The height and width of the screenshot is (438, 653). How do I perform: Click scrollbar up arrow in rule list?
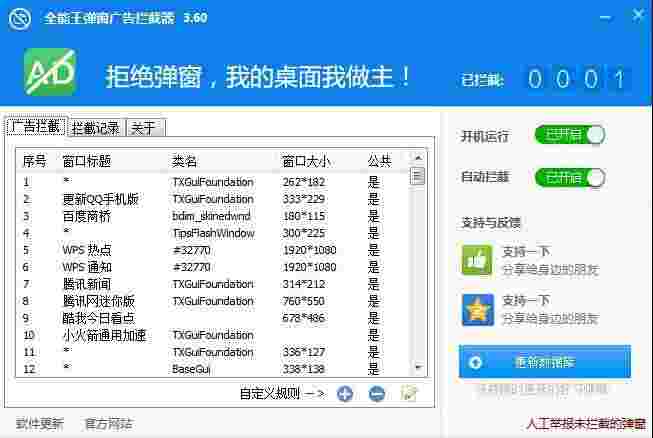click(418, 158)
